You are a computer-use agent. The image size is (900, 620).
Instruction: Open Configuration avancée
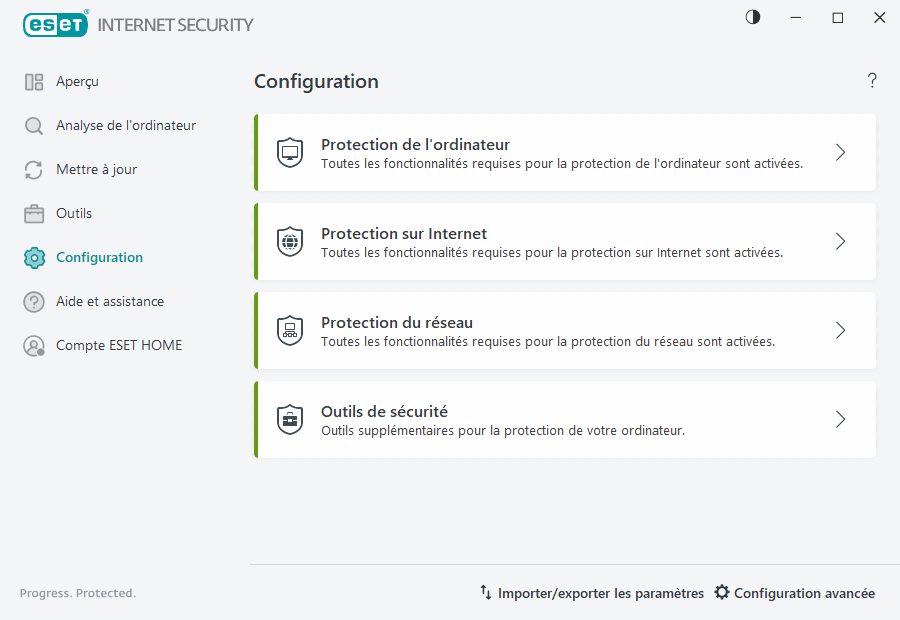805,592
